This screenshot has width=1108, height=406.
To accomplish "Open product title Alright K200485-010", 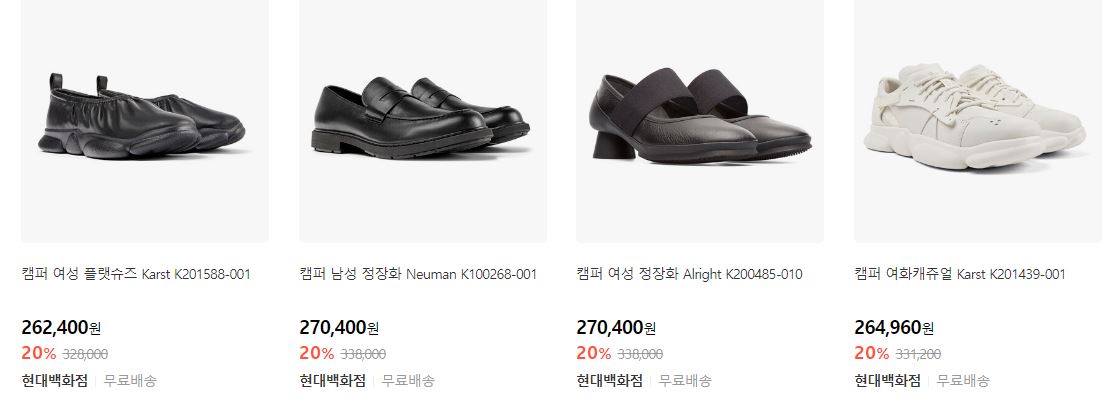I will coord(690,274).
